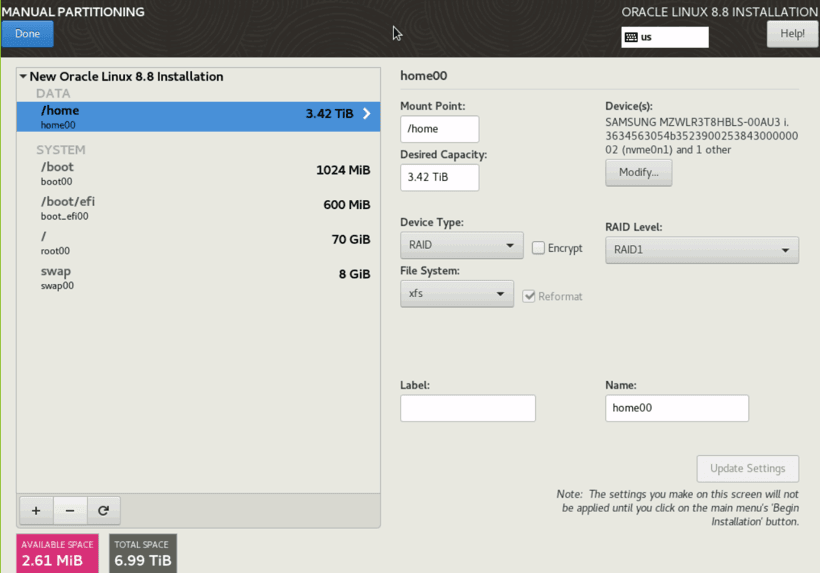Click the SYSTEM section heading
The height and width of the screenshot is (573, 820).
pyautogui.click(x=61, y=150)
